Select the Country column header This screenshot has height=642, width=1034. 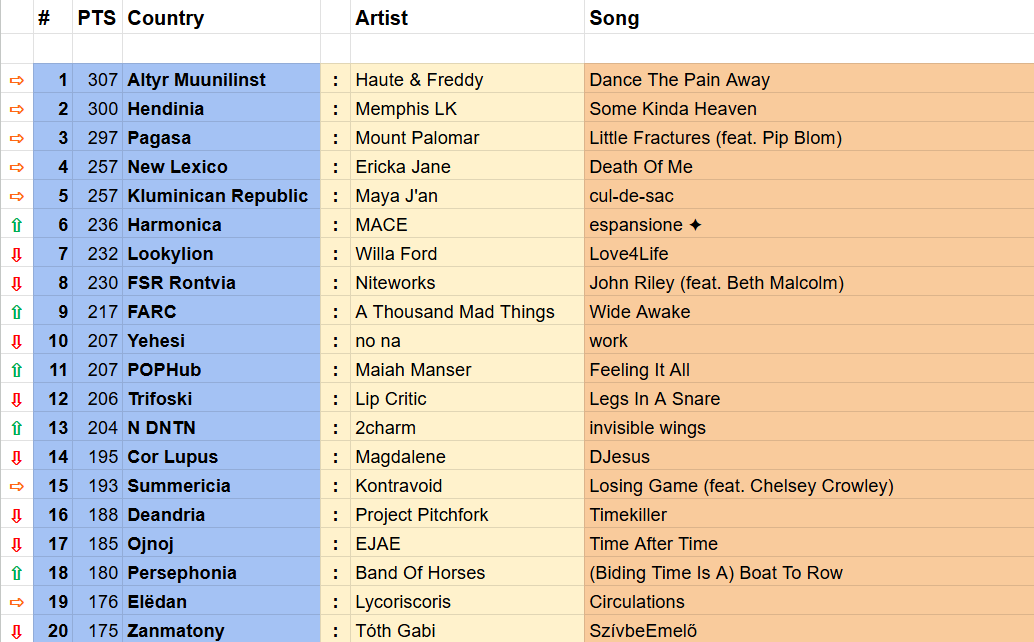coord(166,18)
